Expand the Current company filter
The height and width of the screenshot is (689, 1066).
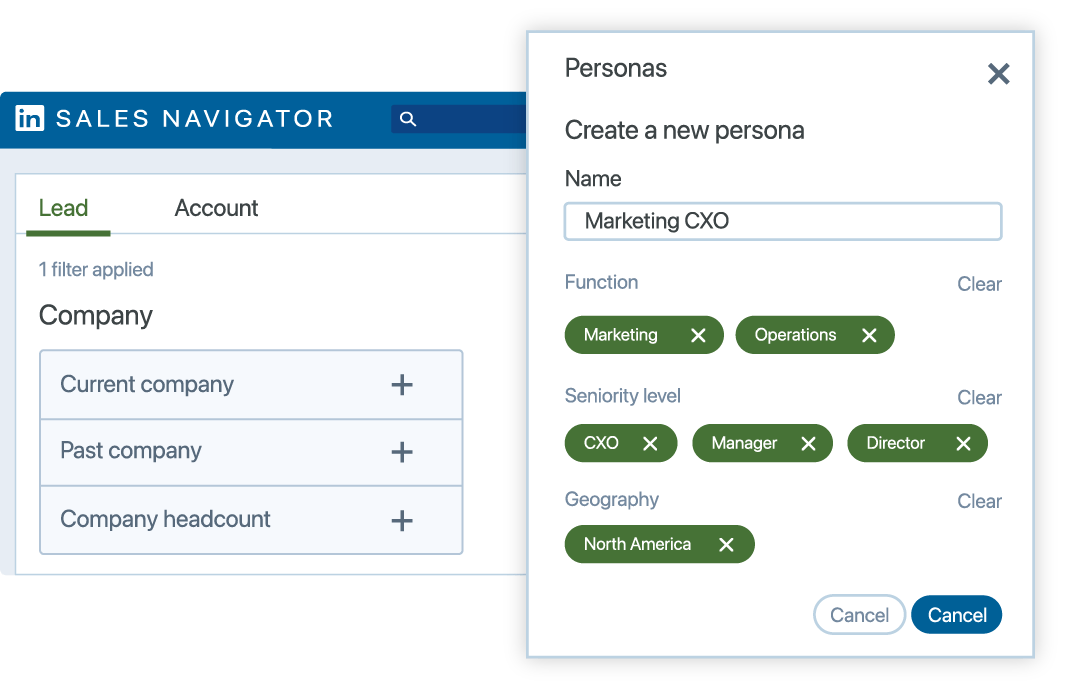click(402, 384)
